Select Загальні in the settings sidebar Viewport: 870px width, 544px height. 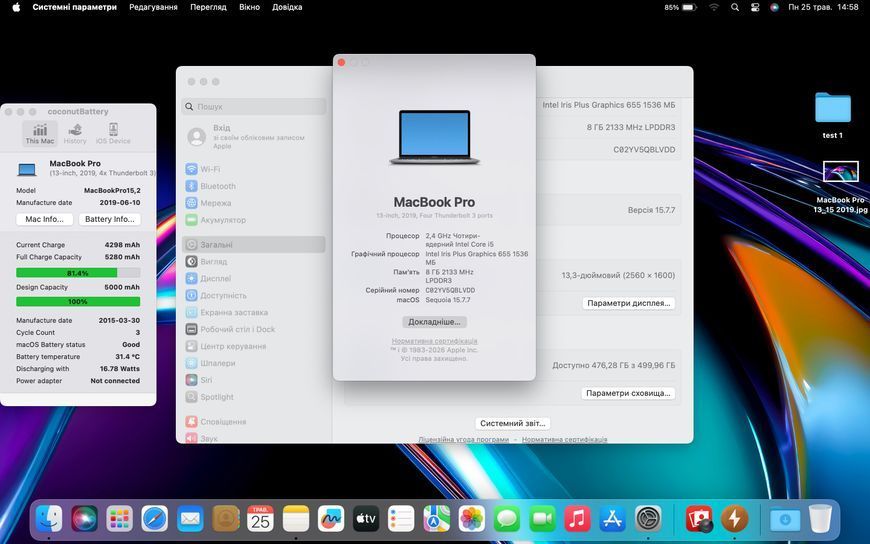pyautogui.click(x=254, y=244)
